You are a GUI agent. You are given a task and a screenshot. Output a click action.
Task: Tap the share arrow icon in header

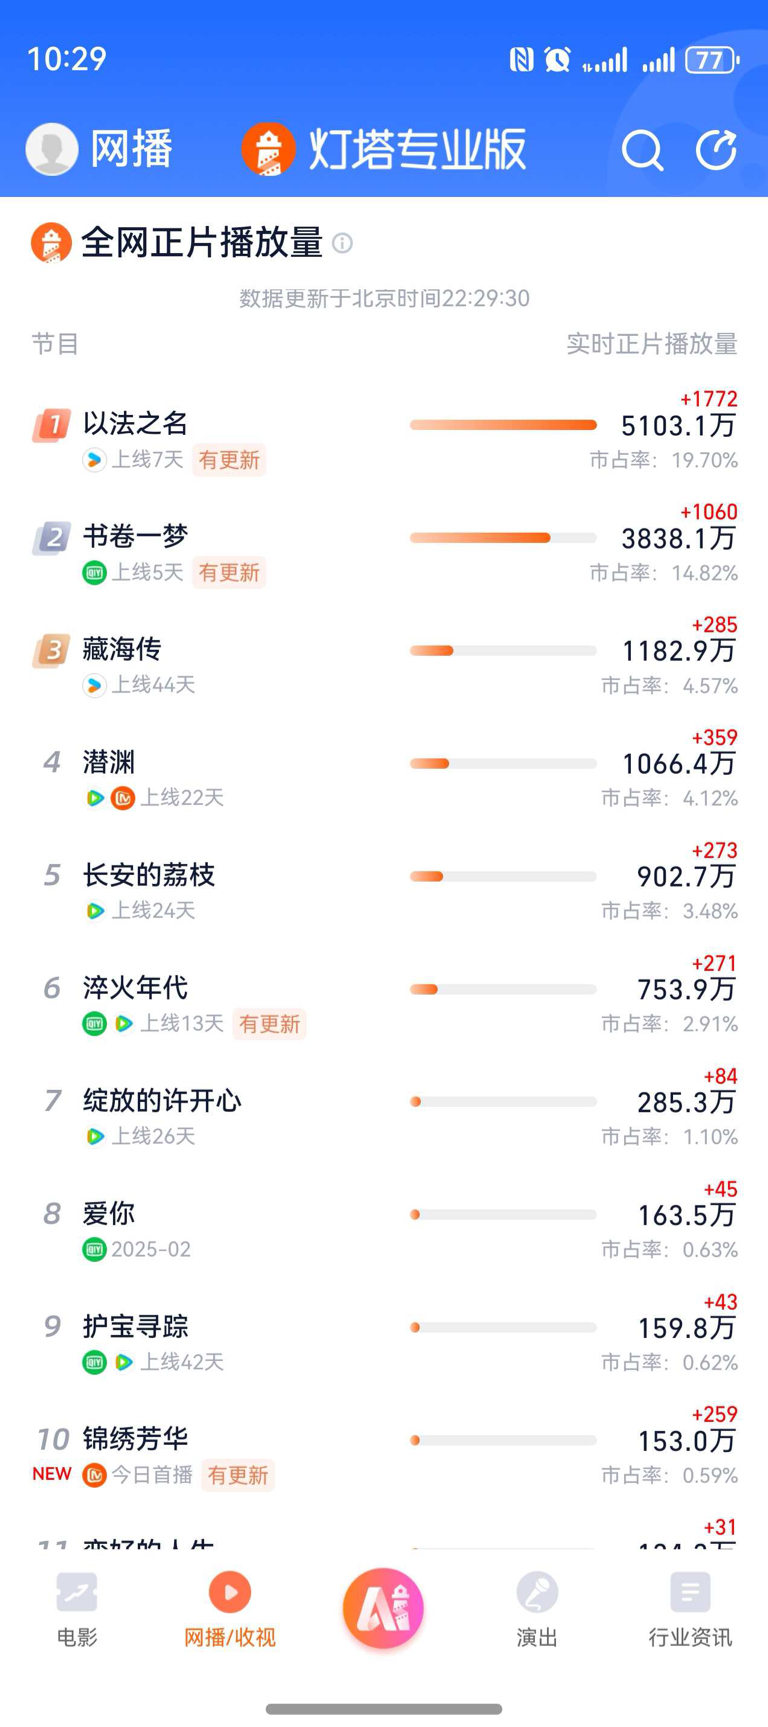716,150
